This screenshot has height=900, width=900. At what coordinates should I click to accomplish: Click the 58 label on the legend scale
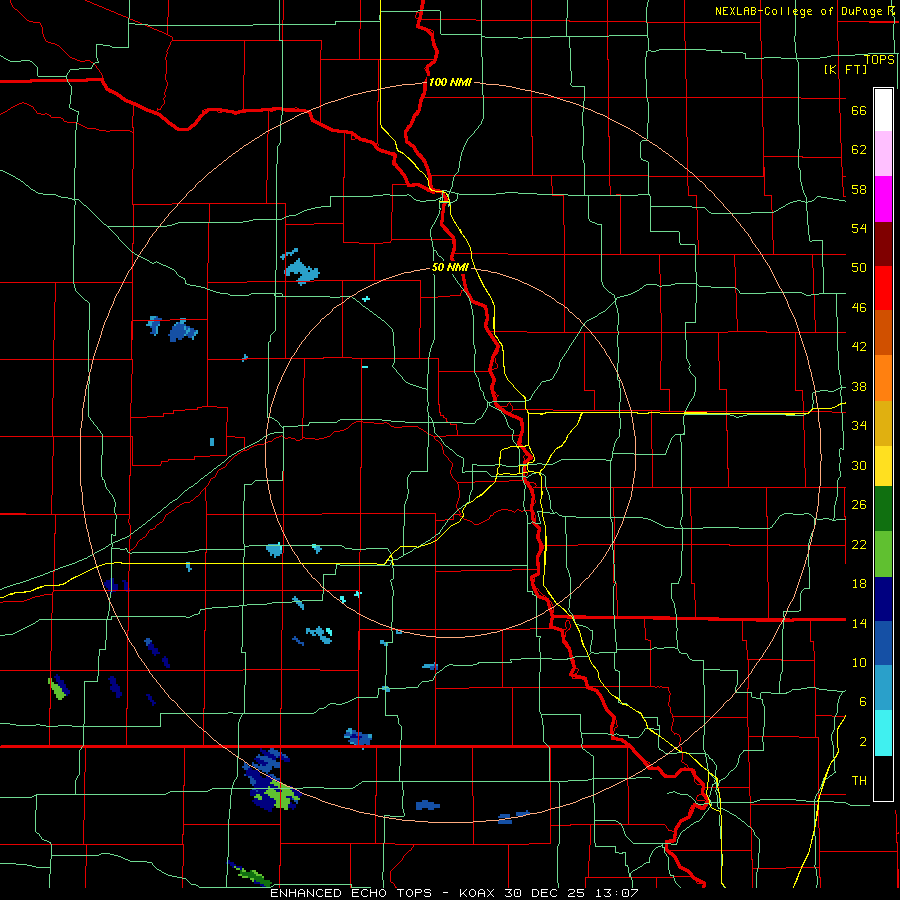pyautogui.click(x=859, y=189)
